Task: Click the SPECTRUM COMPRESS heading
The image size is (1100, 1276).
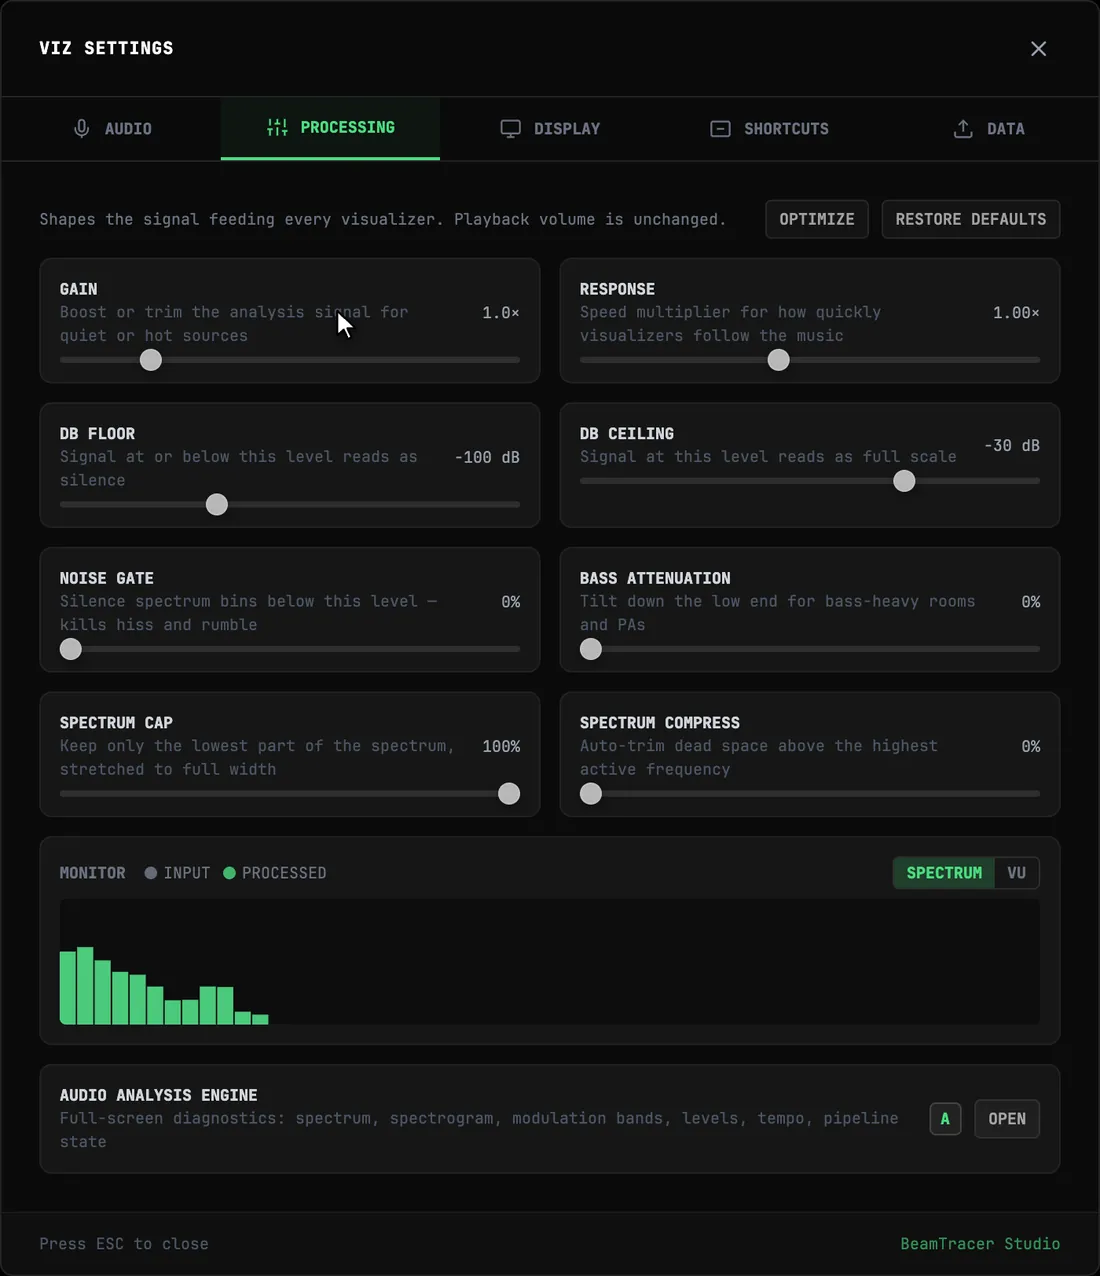Action: (660, 722)
